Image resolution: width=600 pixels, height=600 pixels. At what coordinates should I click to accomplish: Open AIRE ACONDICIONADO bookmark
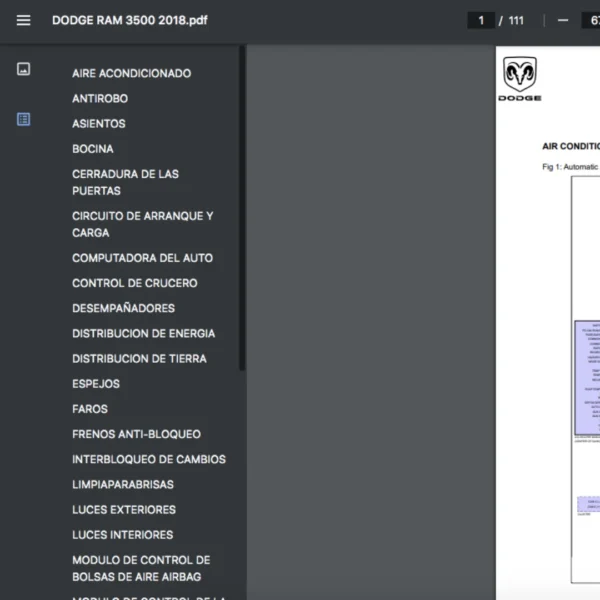coord(131,73)
